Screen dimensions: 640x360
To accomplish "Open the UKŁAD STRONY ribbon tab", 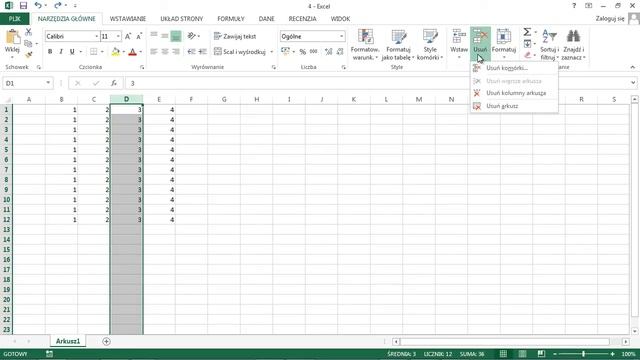I will click(x=182, y=19).
